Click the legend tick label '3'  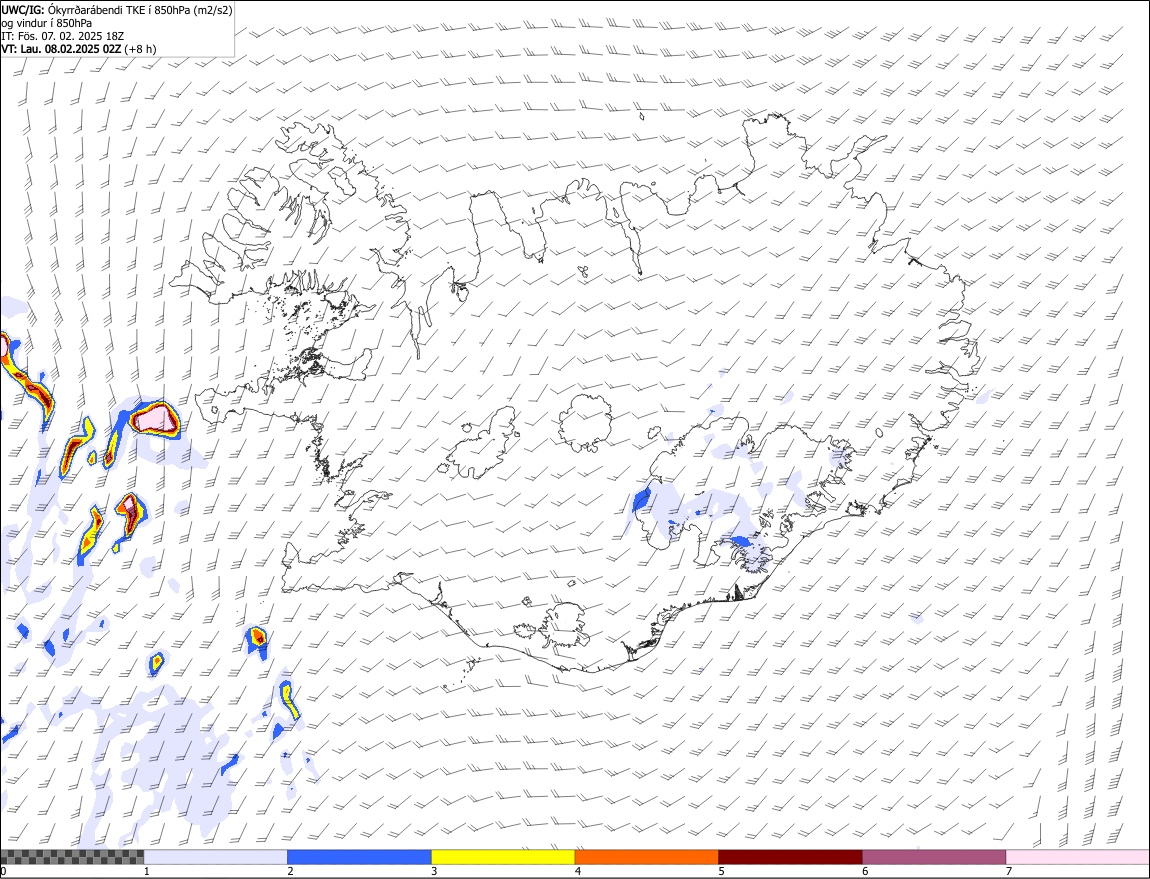[x=434, y=871]
